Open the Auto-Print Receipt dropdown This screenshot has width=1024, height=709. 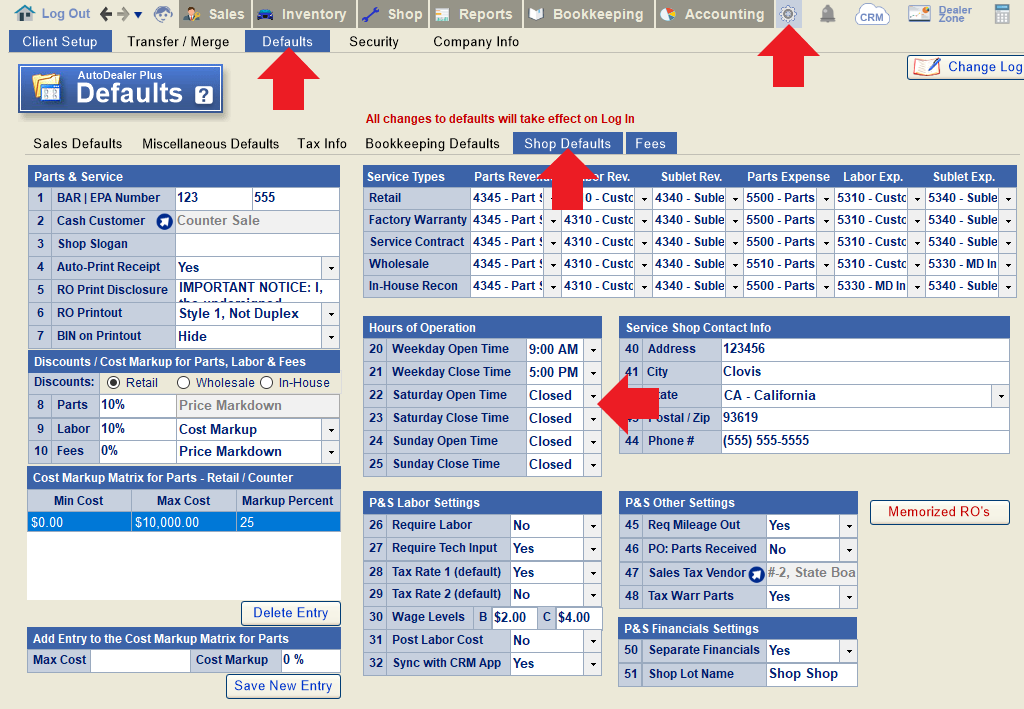(331, 268)
